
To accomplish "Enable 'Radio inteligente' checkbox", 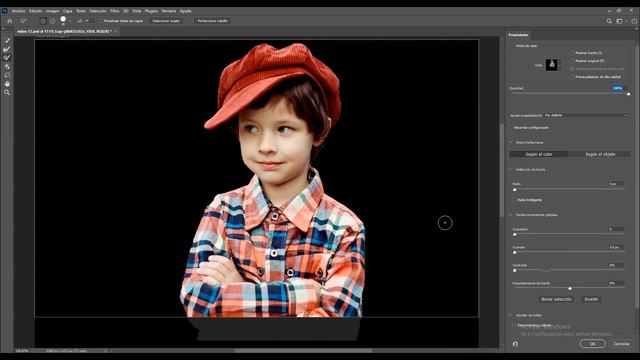I will 514,200.
